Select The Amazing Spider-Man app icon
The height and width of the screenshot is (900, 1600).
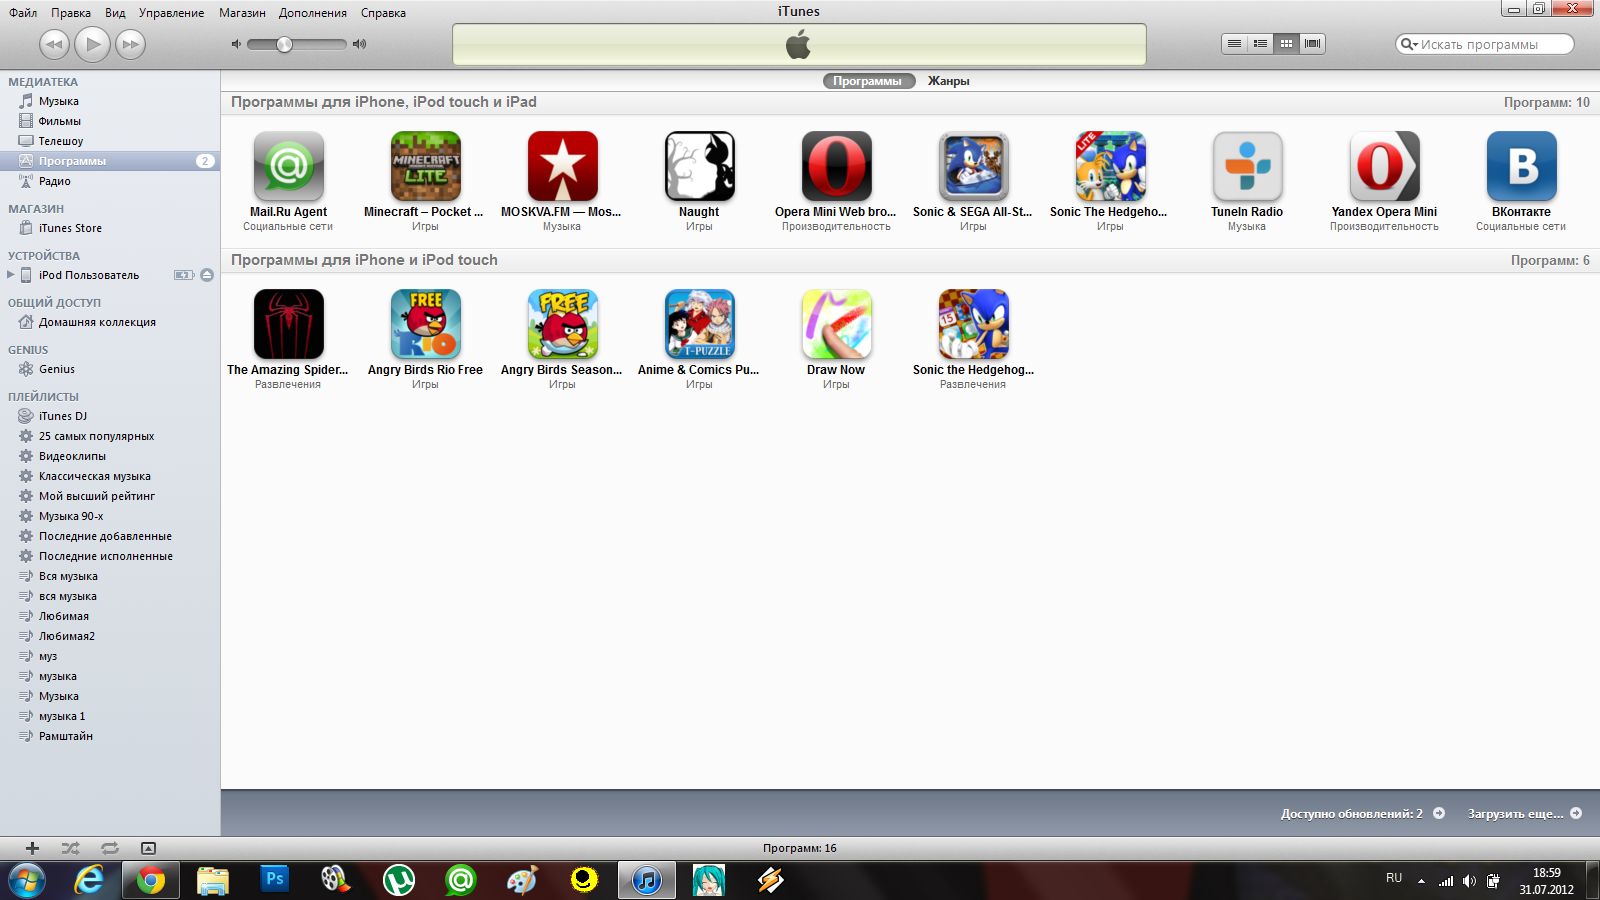point(288,324)
